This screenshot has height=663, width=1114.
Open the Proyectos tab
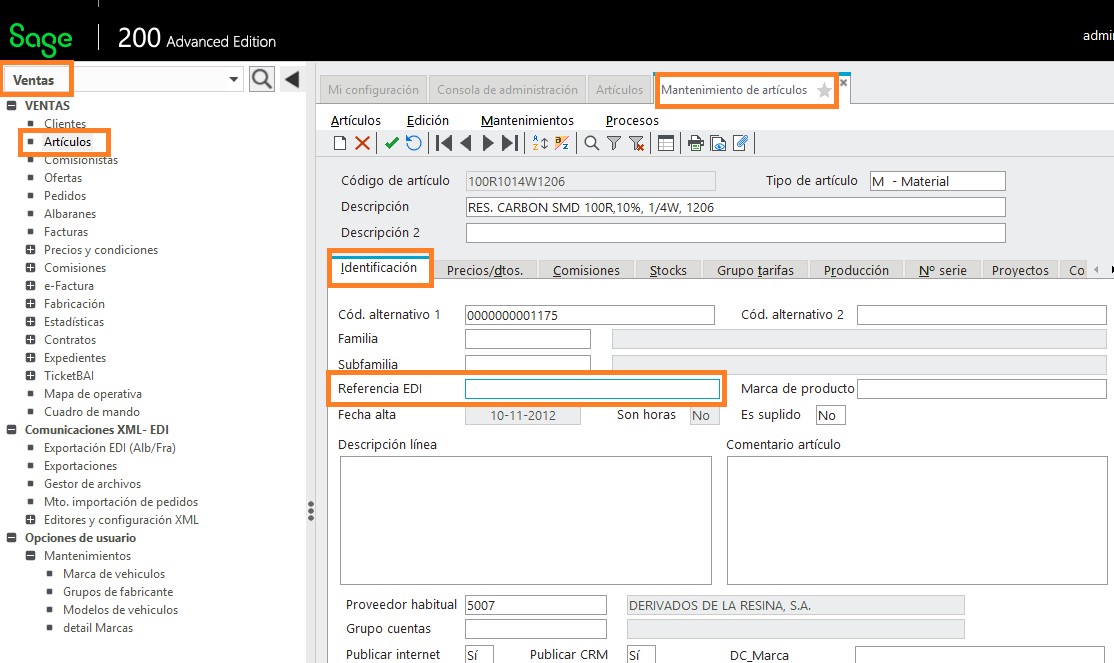[x=1020, y=271]
